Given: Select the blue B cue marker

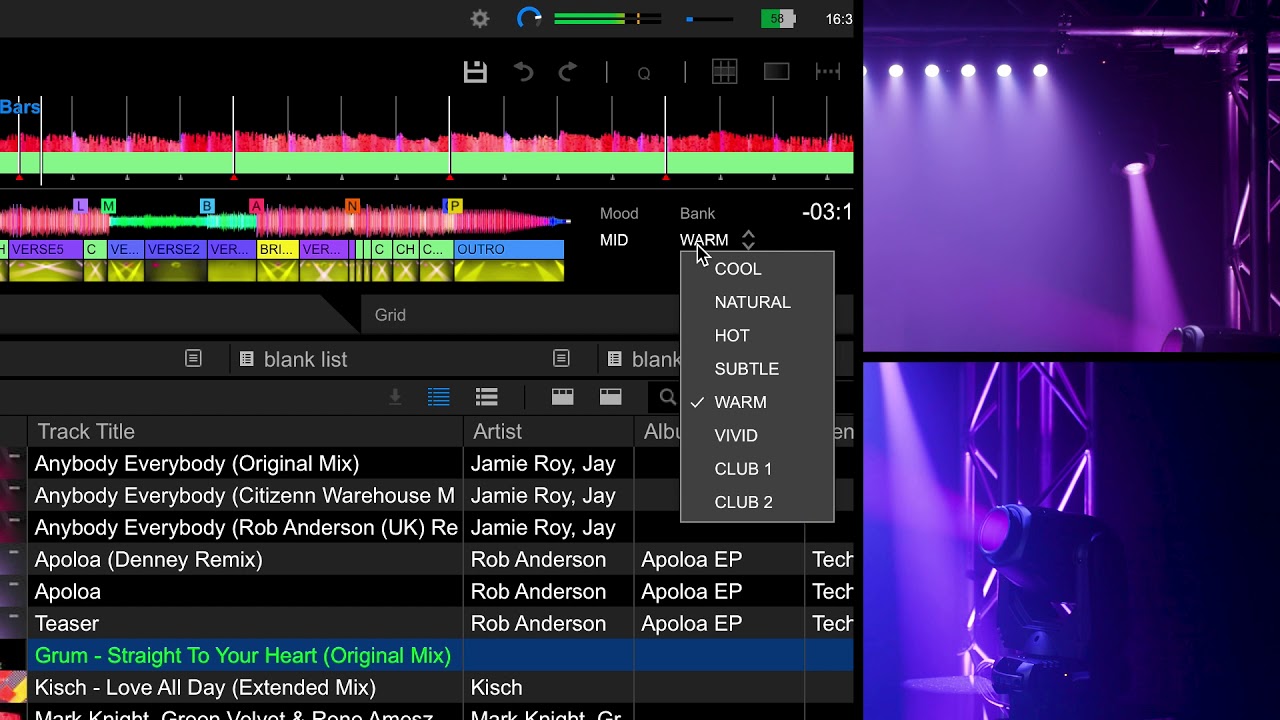Looking at the screenshot, I should [207, 206].
